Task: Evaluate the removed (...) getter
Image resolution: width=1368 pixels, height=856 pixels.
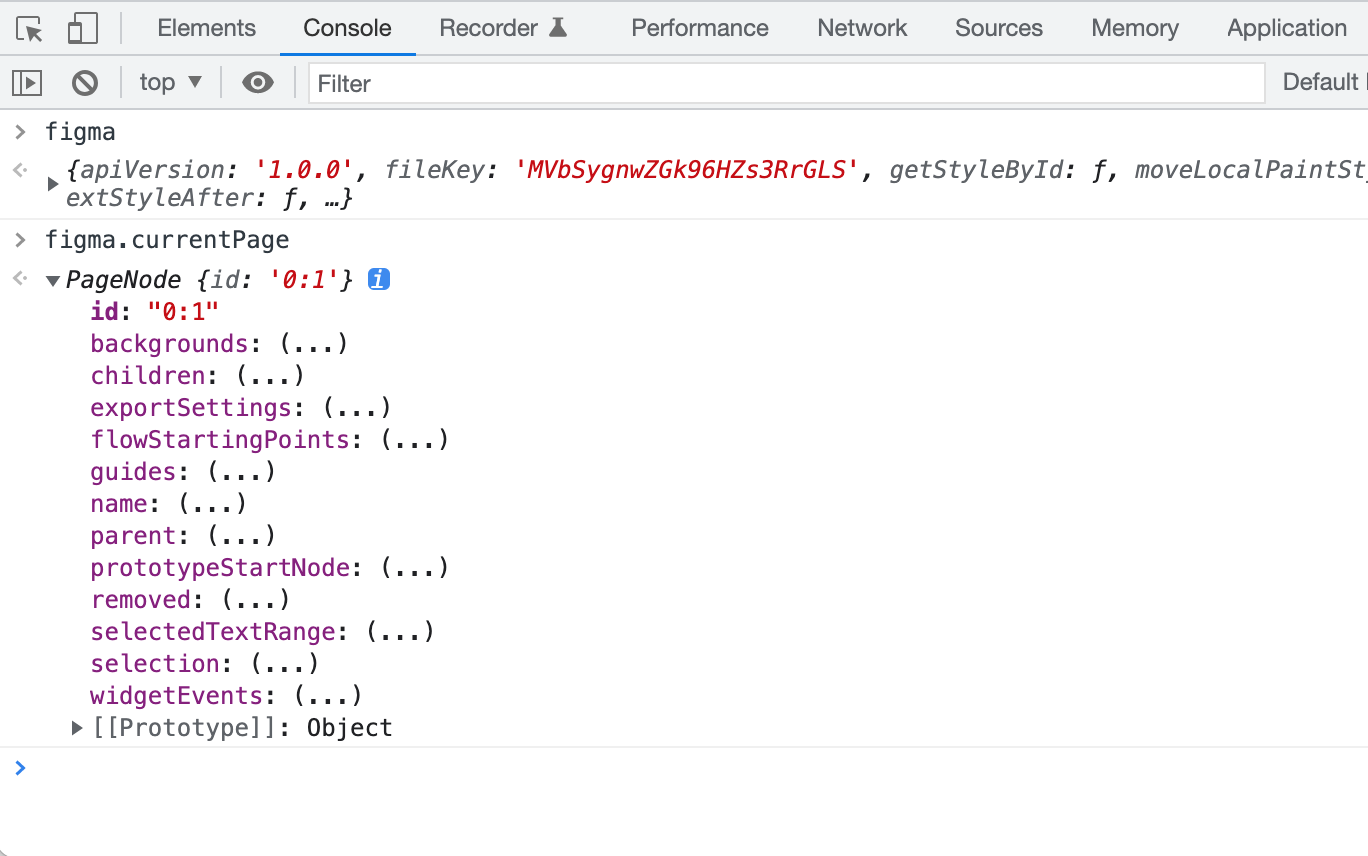Action: 255,600
